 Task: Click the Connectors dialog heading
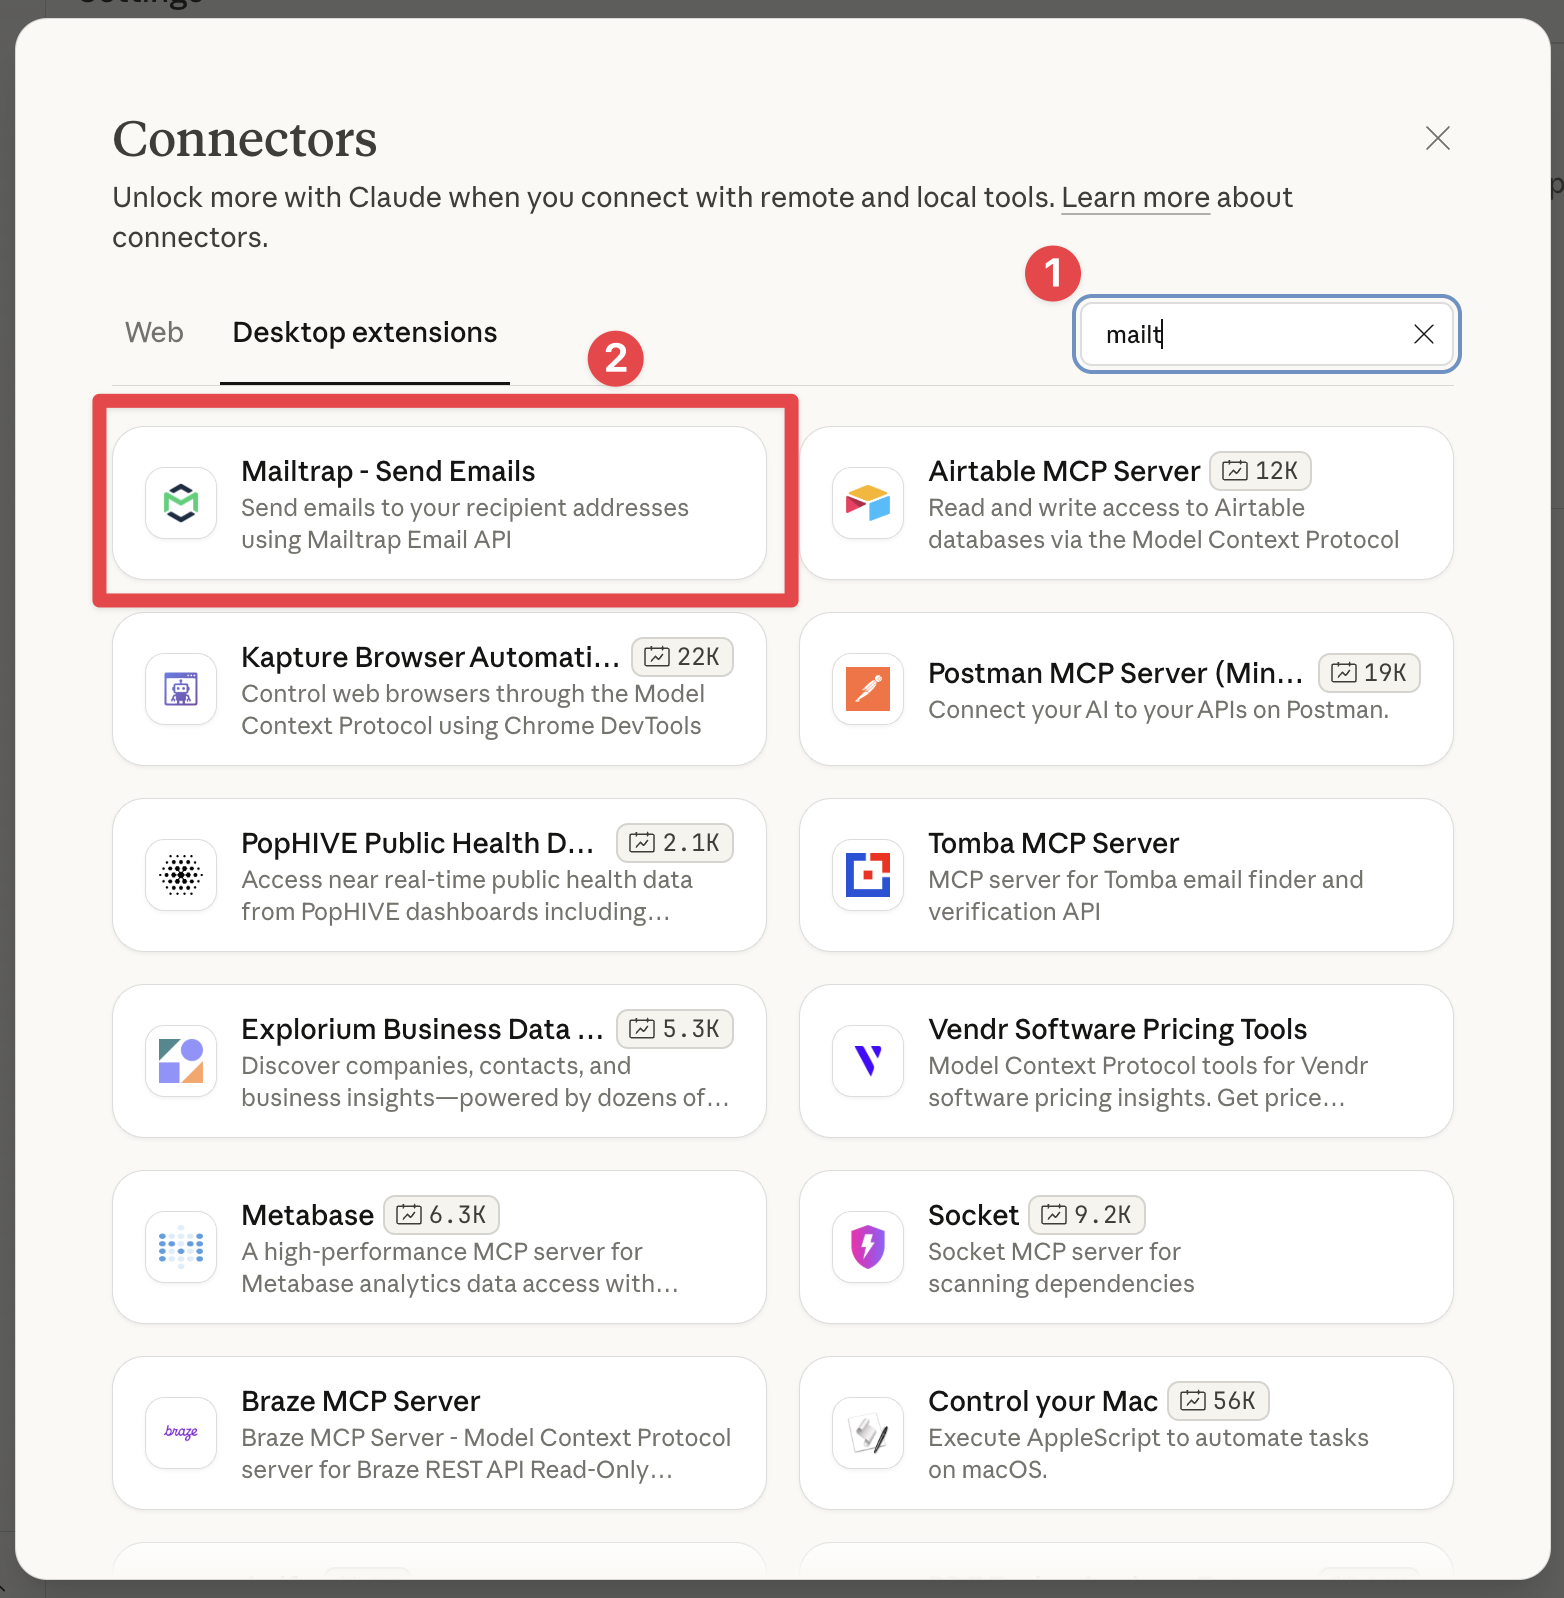click(x=245, y=138)
